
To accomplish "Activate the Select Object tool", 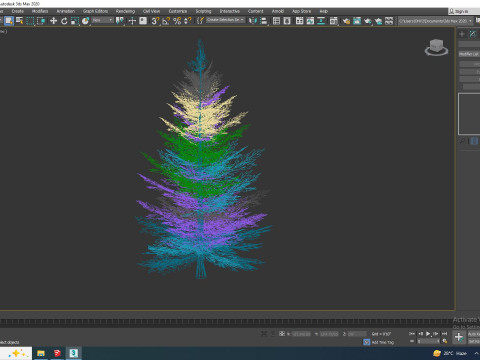I will point(9,21).
